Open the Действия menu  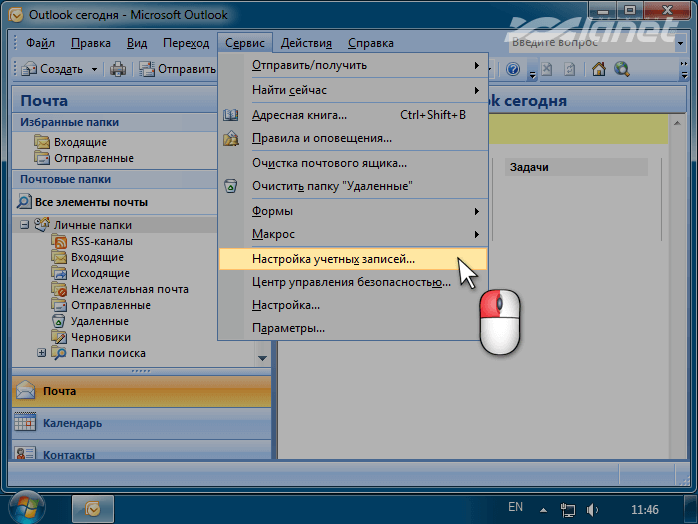pos(305,43)
